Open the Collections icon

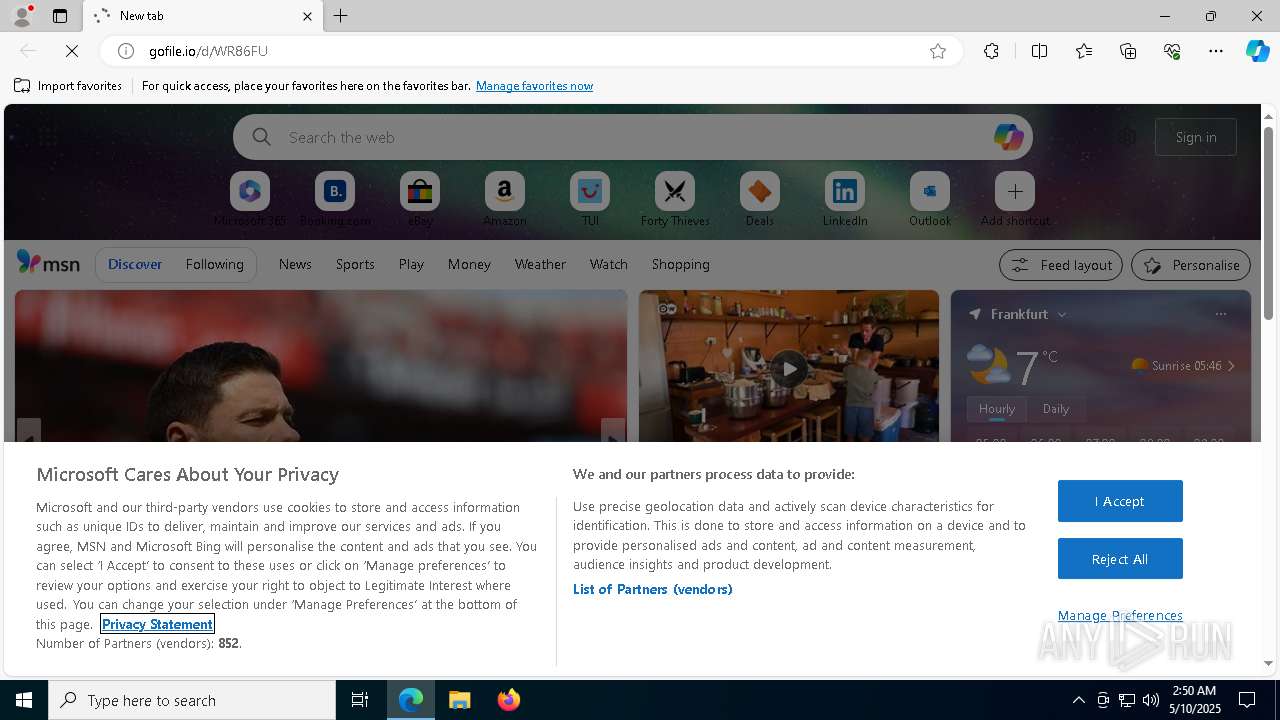(x=1128, y=51)
